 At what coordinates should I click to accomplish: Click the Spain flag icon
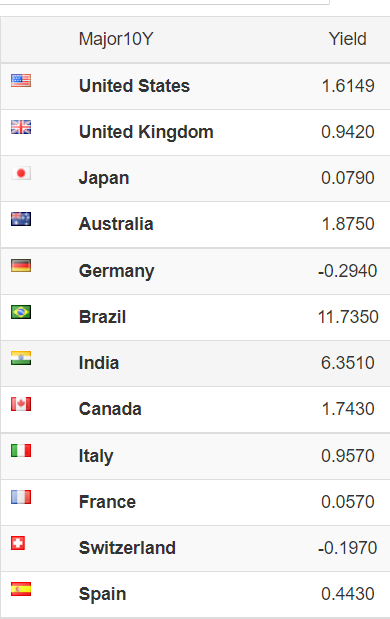[x=21, y=589]
